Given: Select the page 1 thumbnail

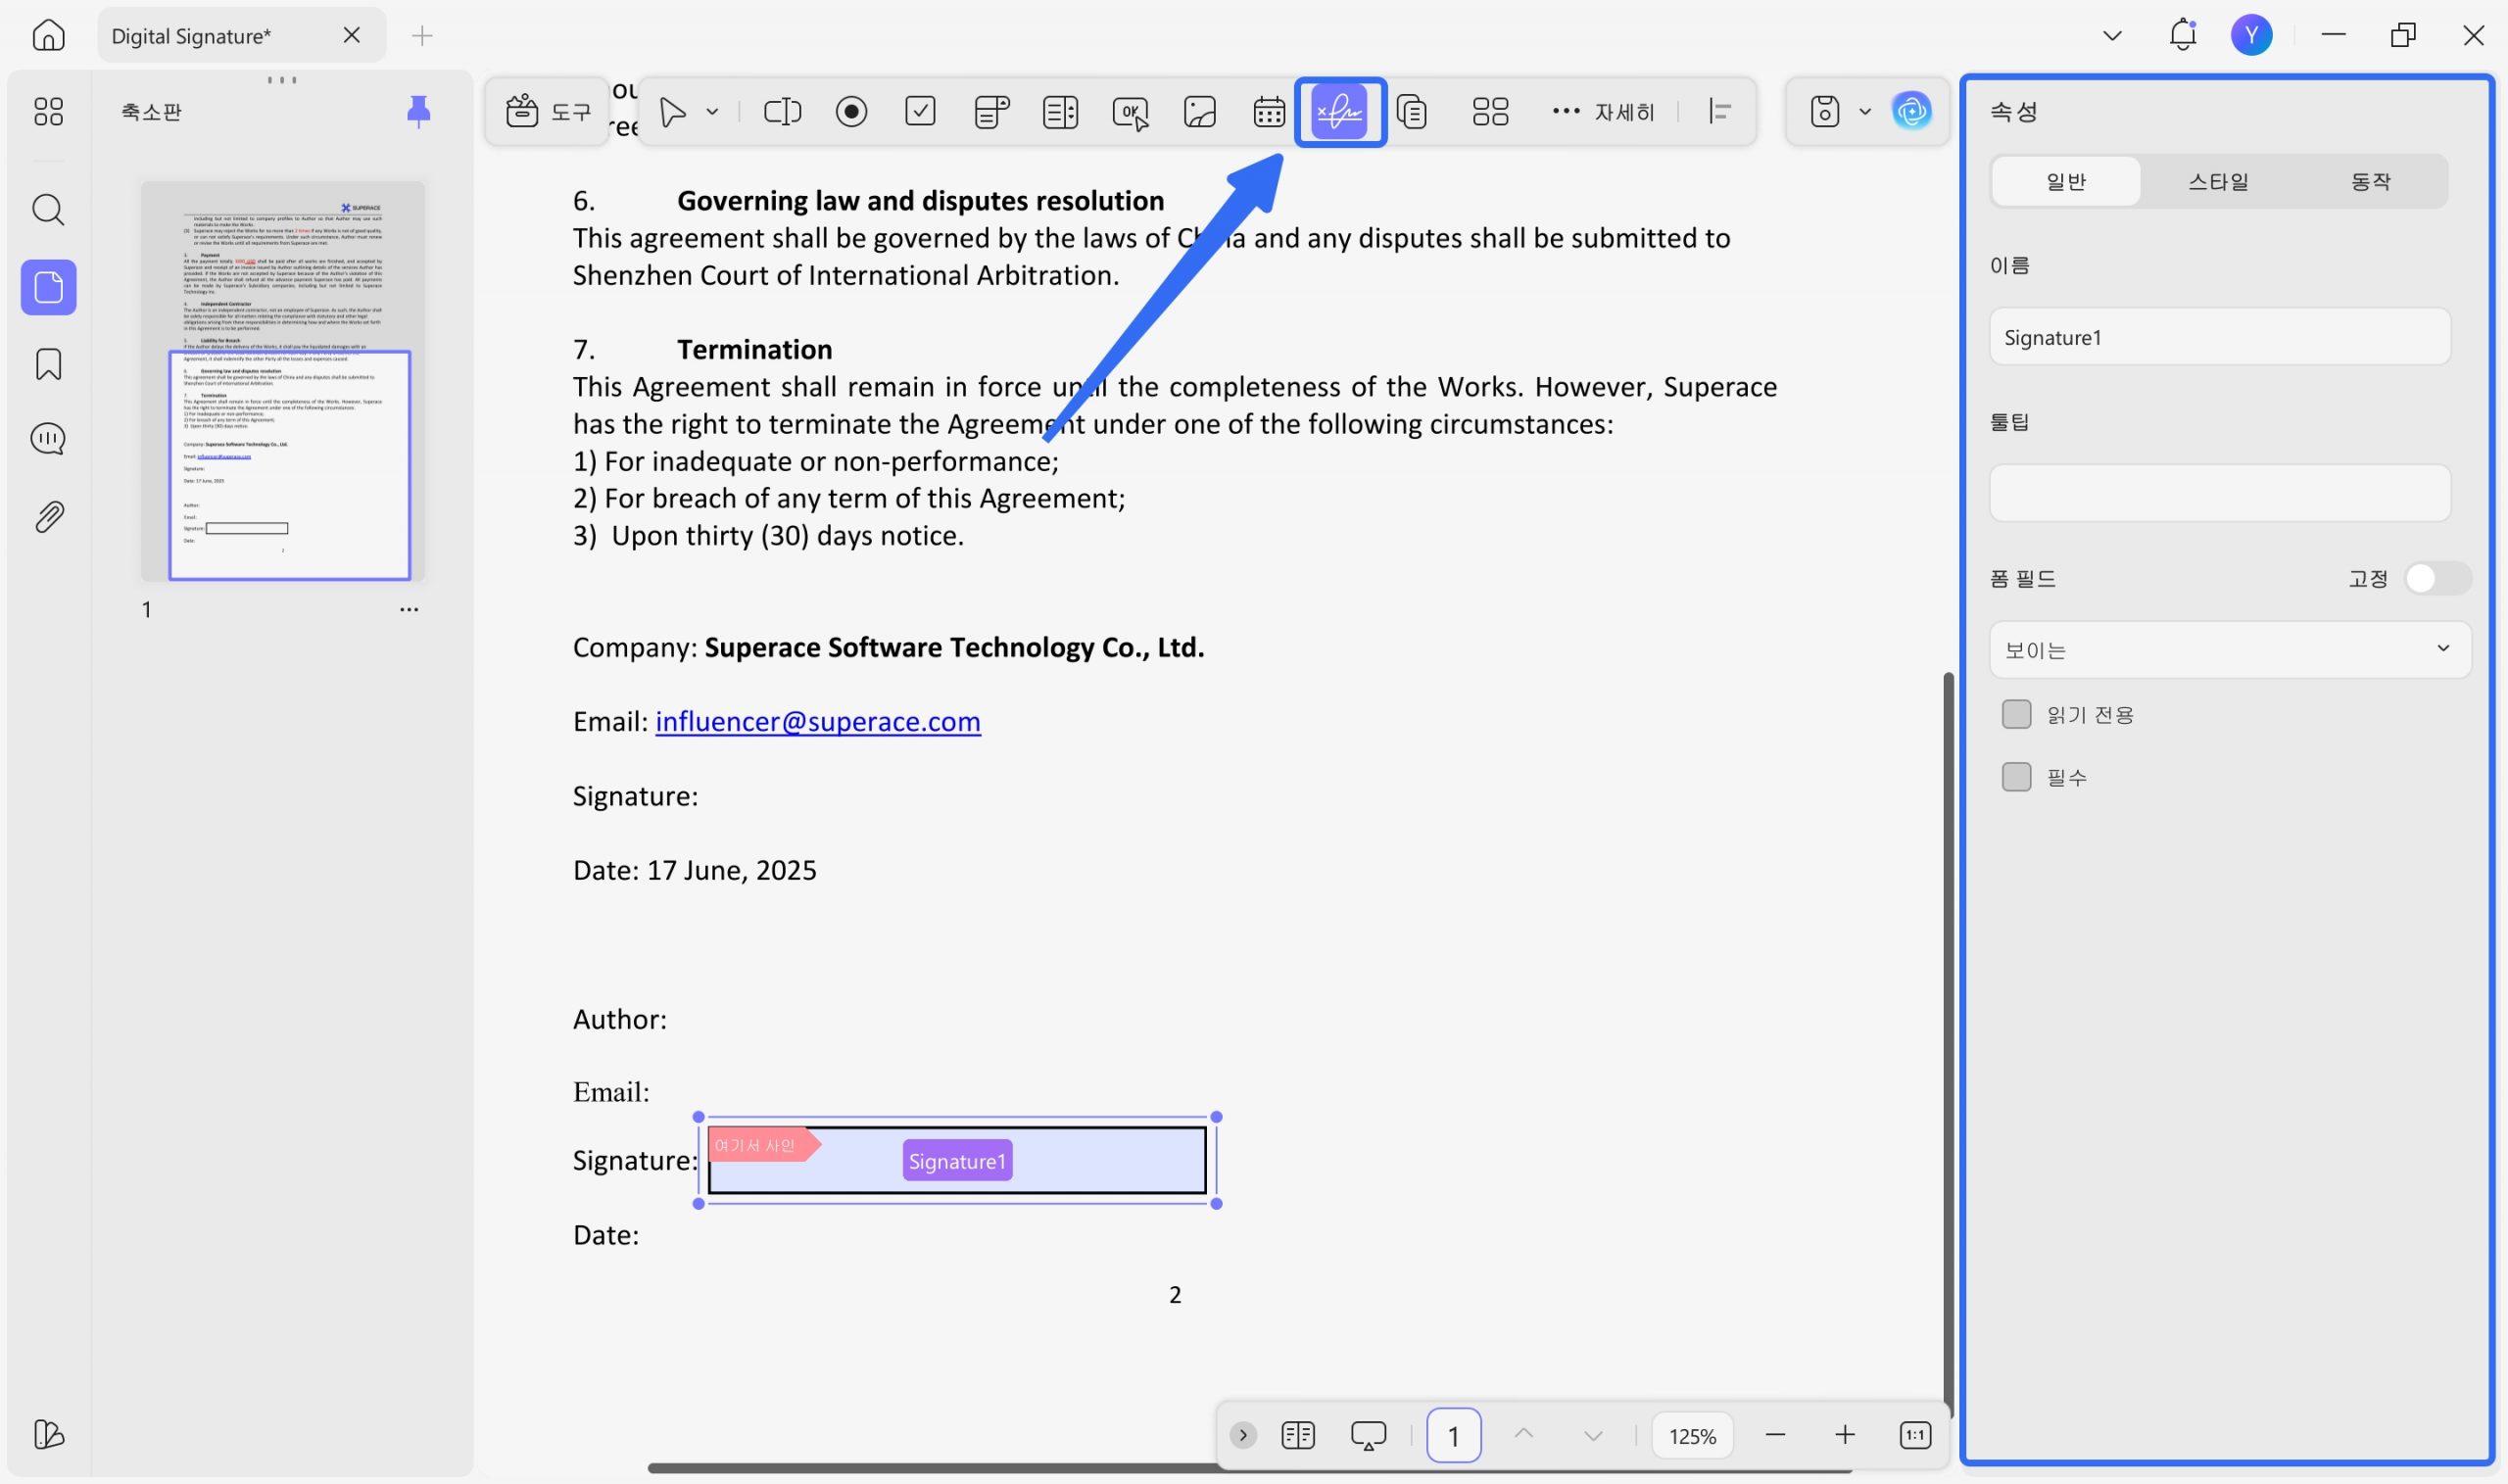Looking at the screenshot, I should [x=283, y=381].
